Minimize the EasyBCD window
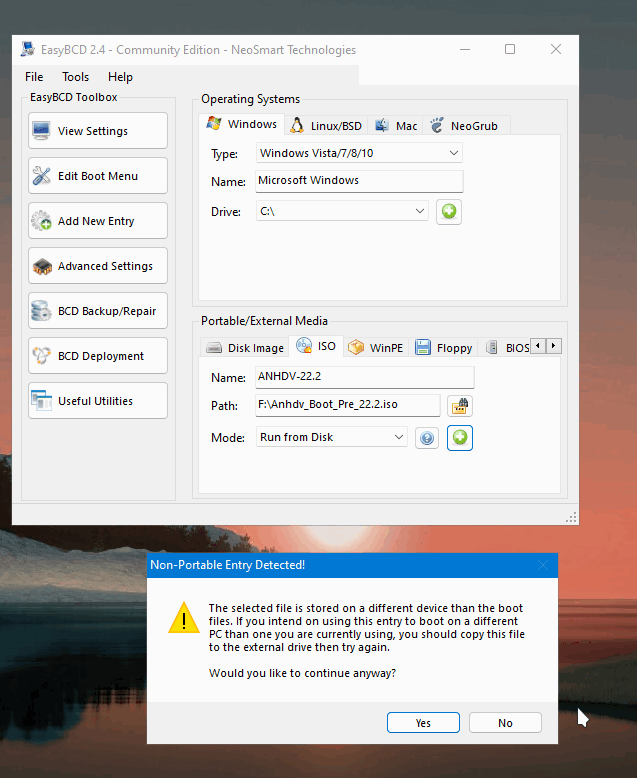Viewport: 637px width, 778px height. [465, 50]
